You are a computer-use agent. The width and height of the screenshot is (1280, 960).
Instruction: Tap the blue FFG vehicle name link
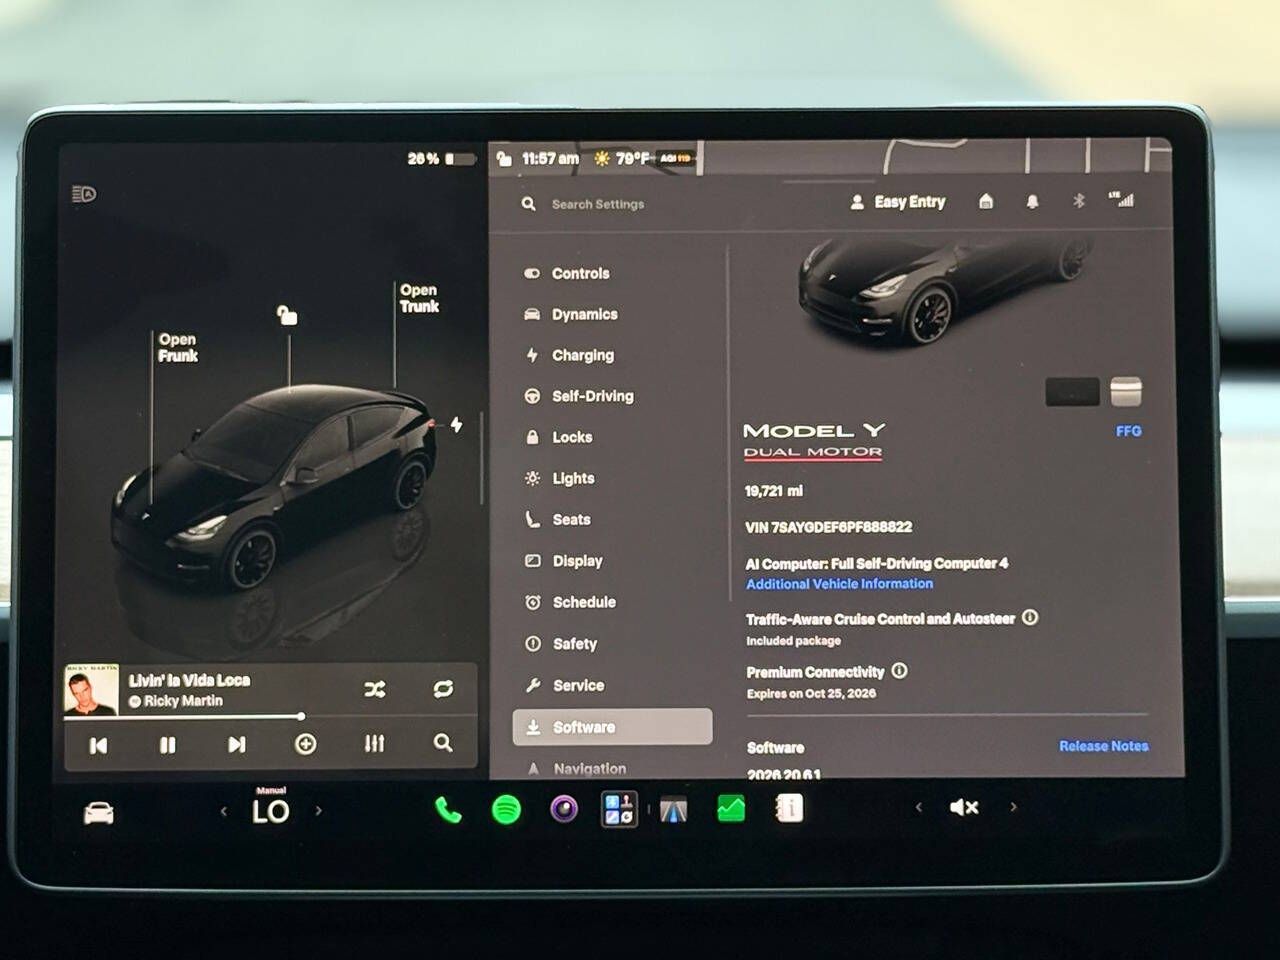pyautogui.click(x=1129, y=431)
